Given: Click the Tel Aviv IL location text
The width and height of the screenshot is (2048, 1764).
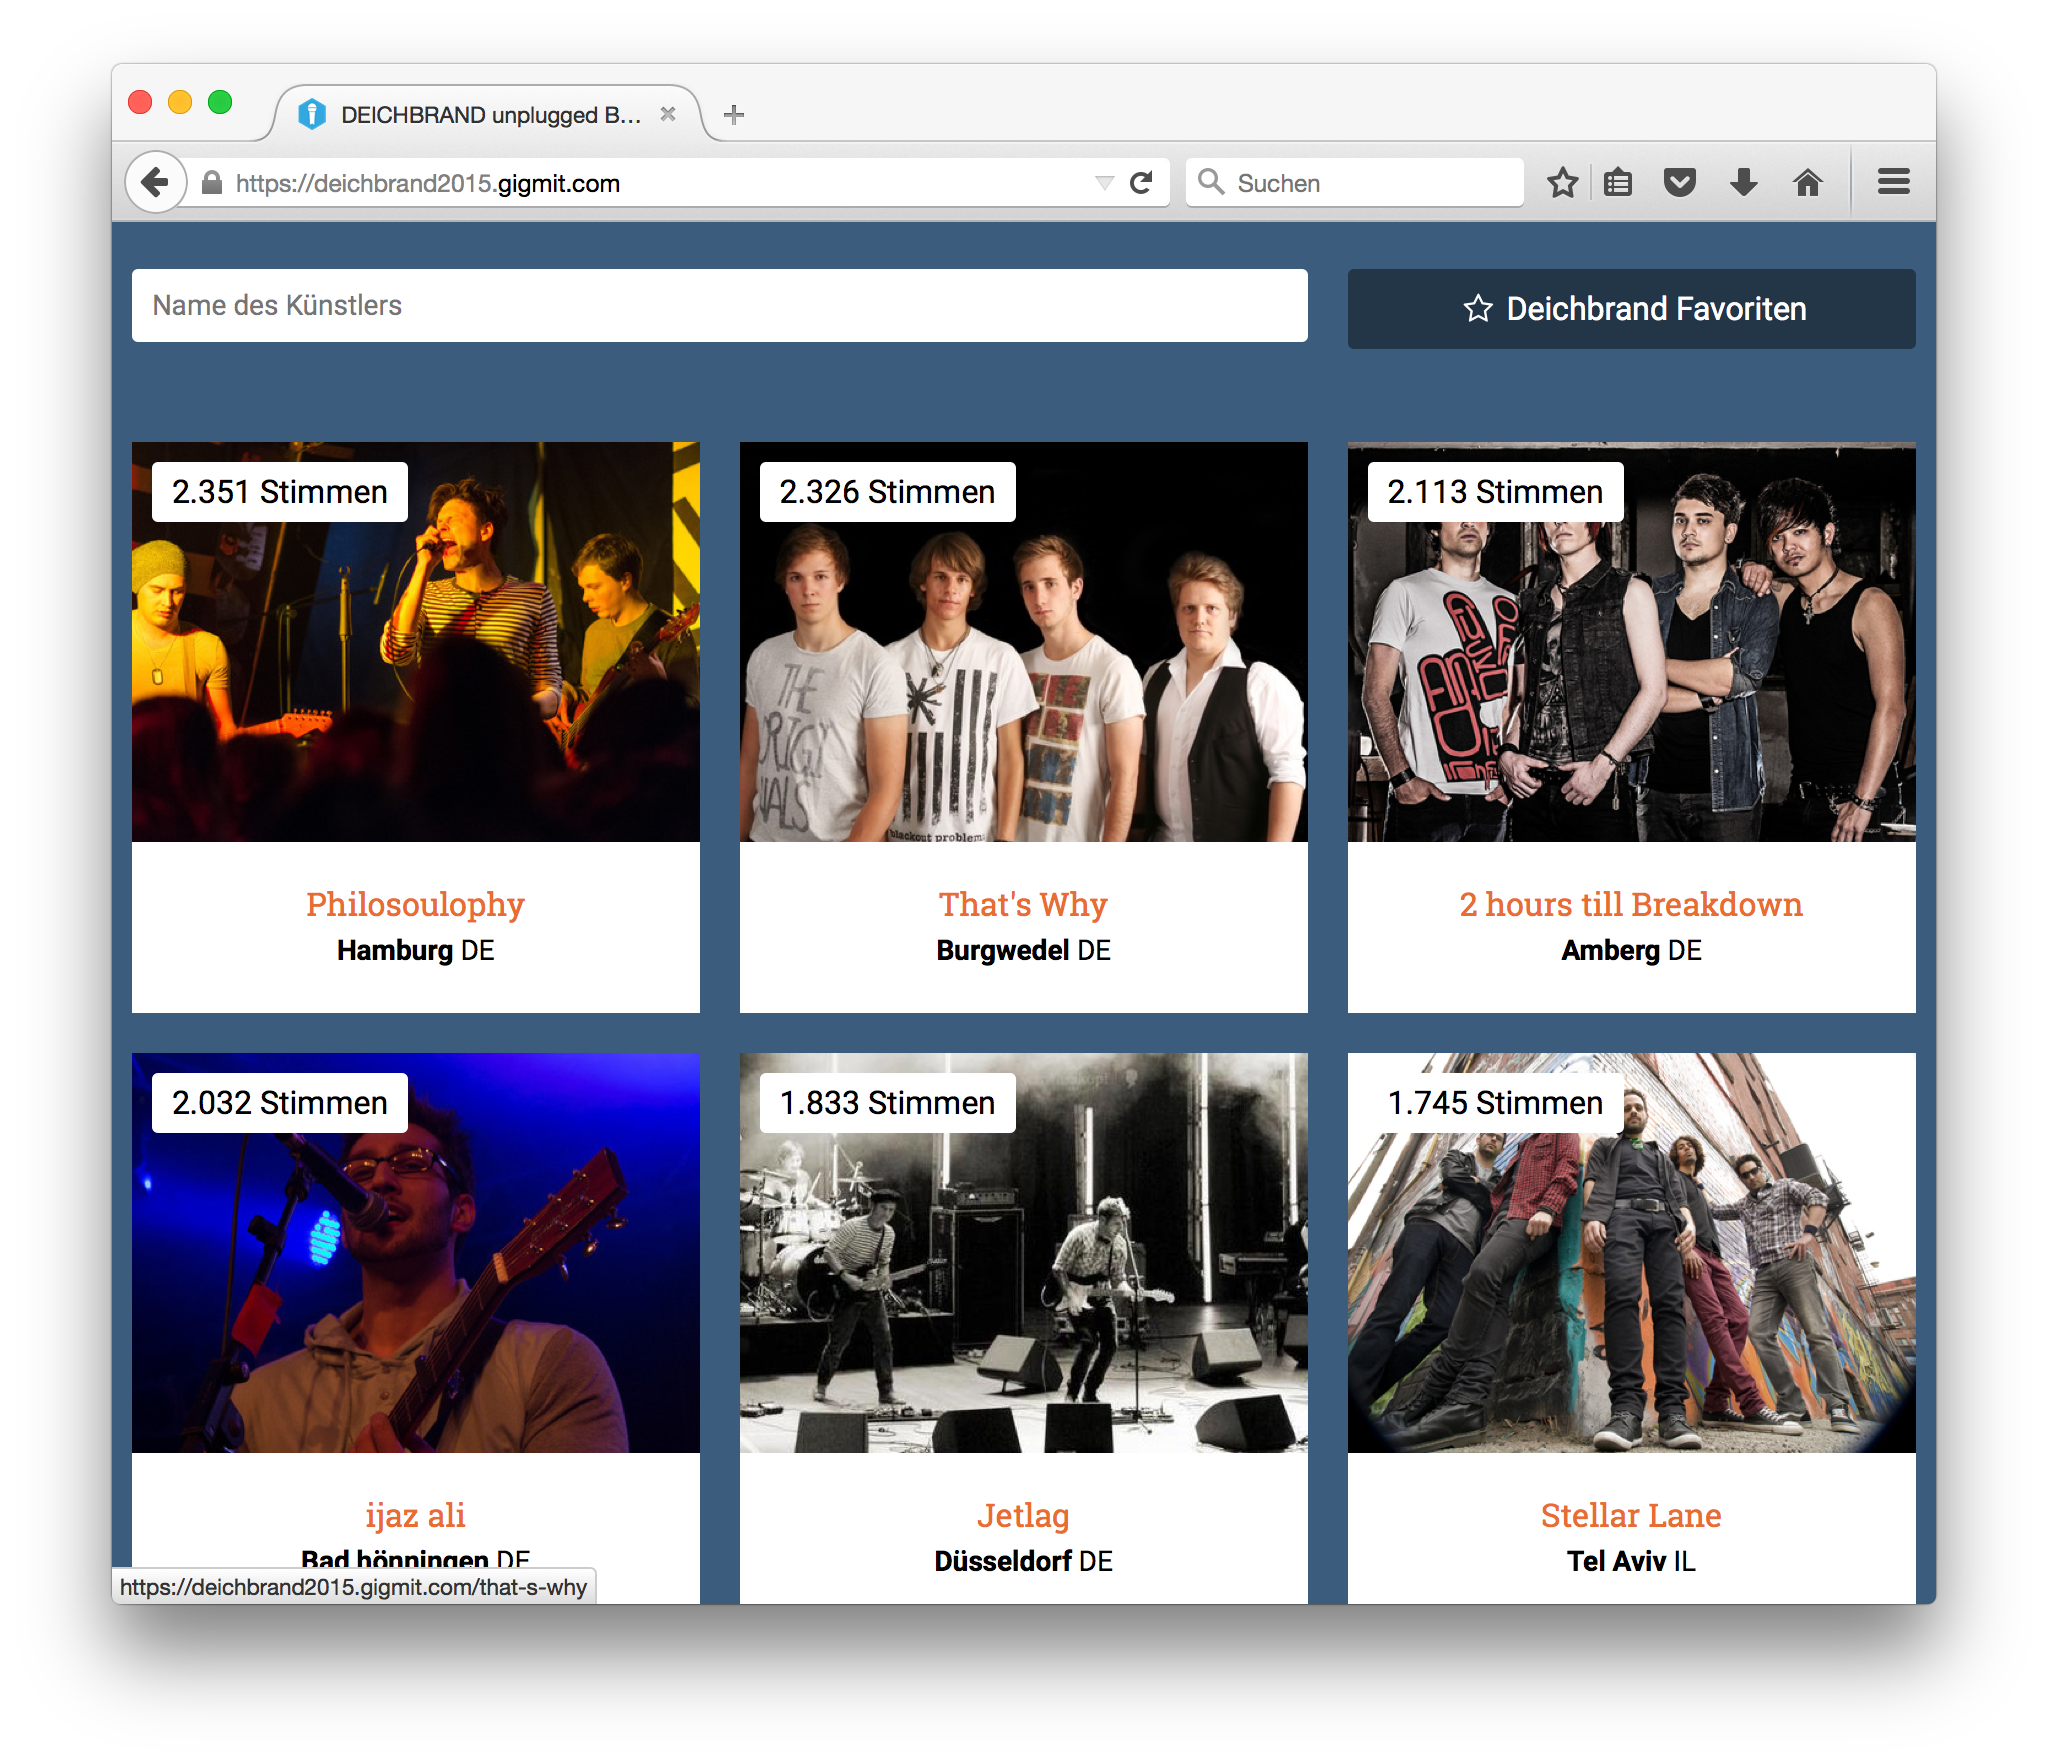Looking at the screenshot, I should point(1632,1562).
